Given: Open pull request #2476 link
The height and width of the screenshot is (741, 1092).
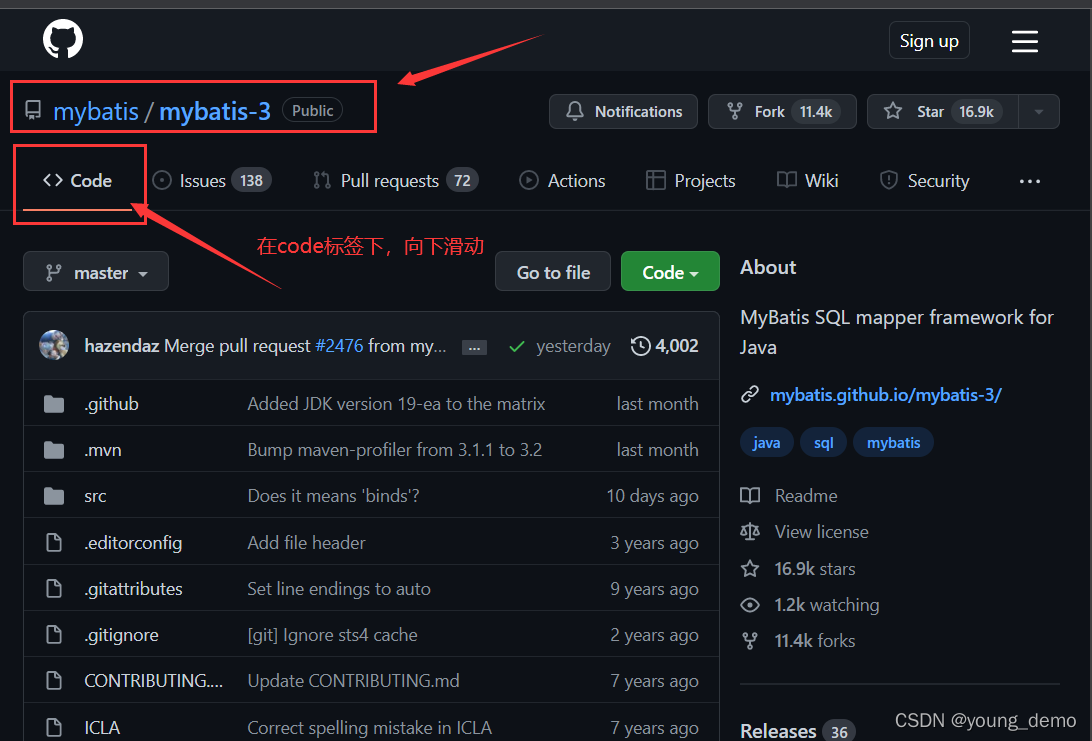Looking at the screenshot, I should [340, 345].
